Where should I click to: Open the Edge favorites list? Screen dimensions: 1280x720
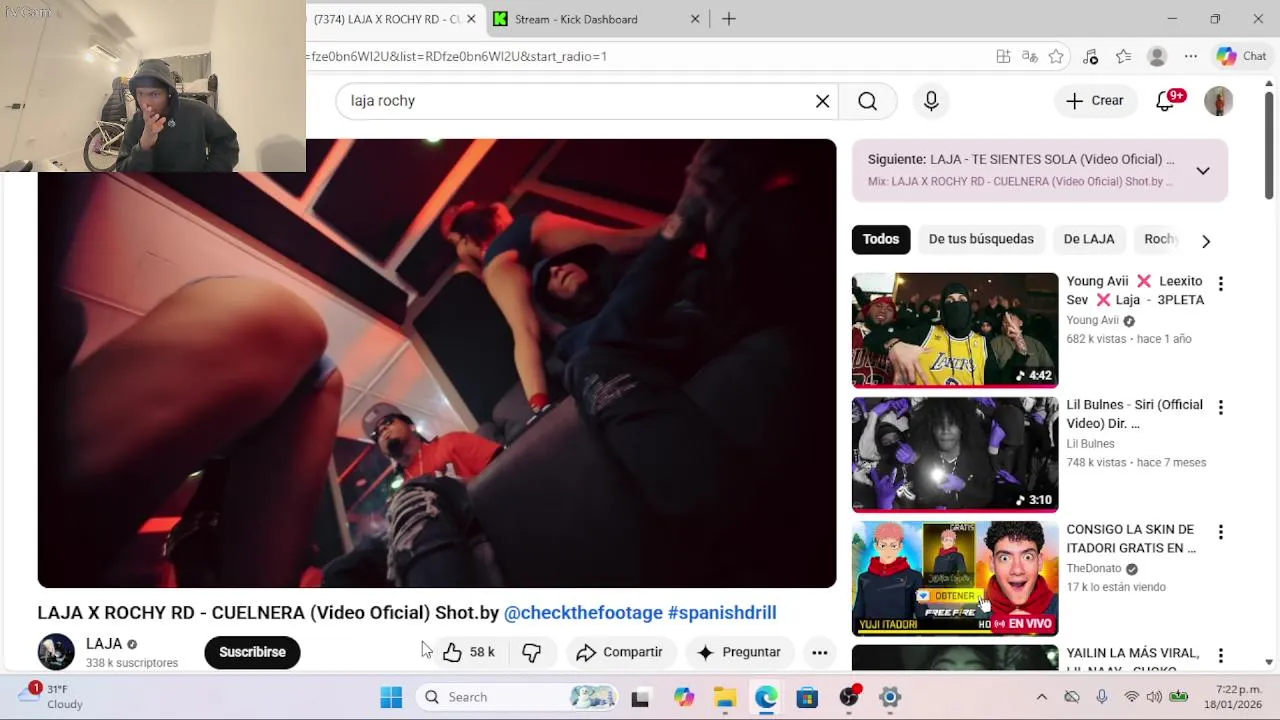(1123, 56)
